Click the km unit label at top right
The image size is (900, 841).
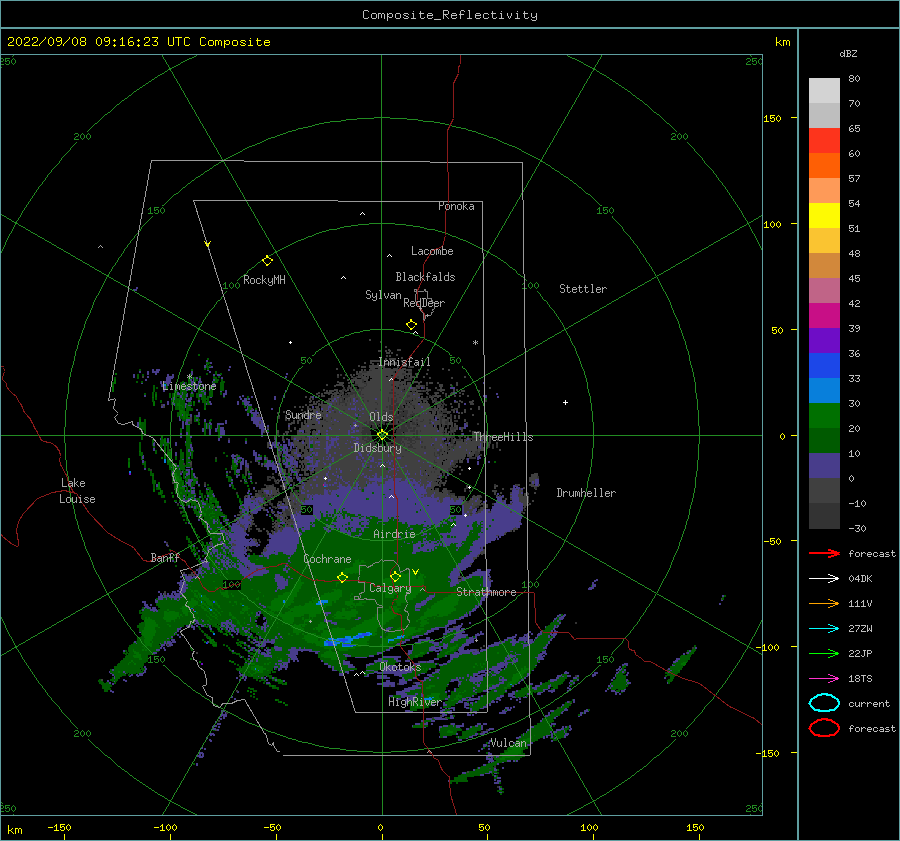782,42
